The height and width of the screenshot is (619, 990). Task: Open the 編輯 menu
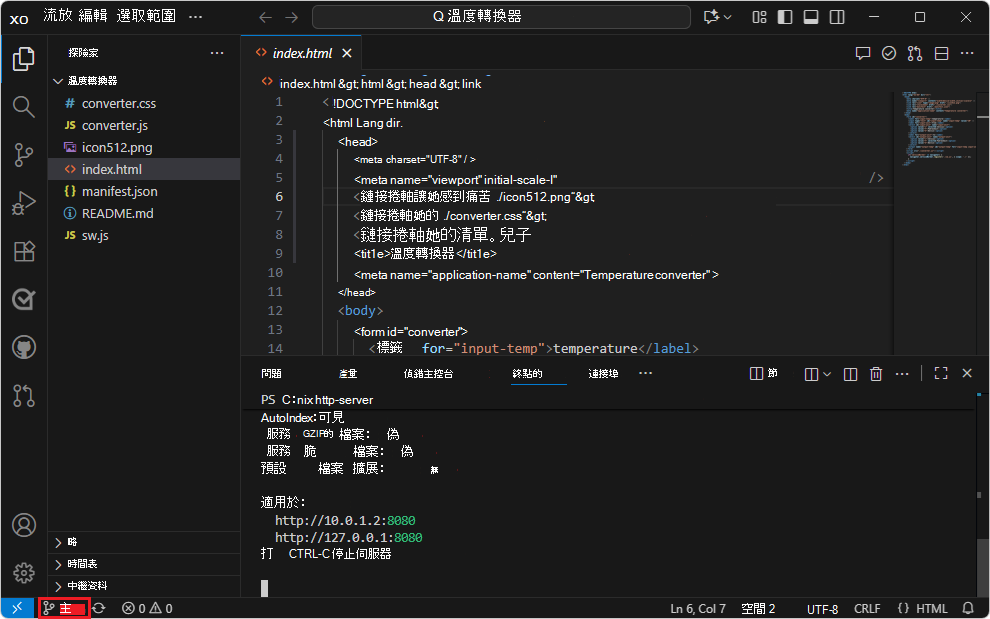[92, 15]
